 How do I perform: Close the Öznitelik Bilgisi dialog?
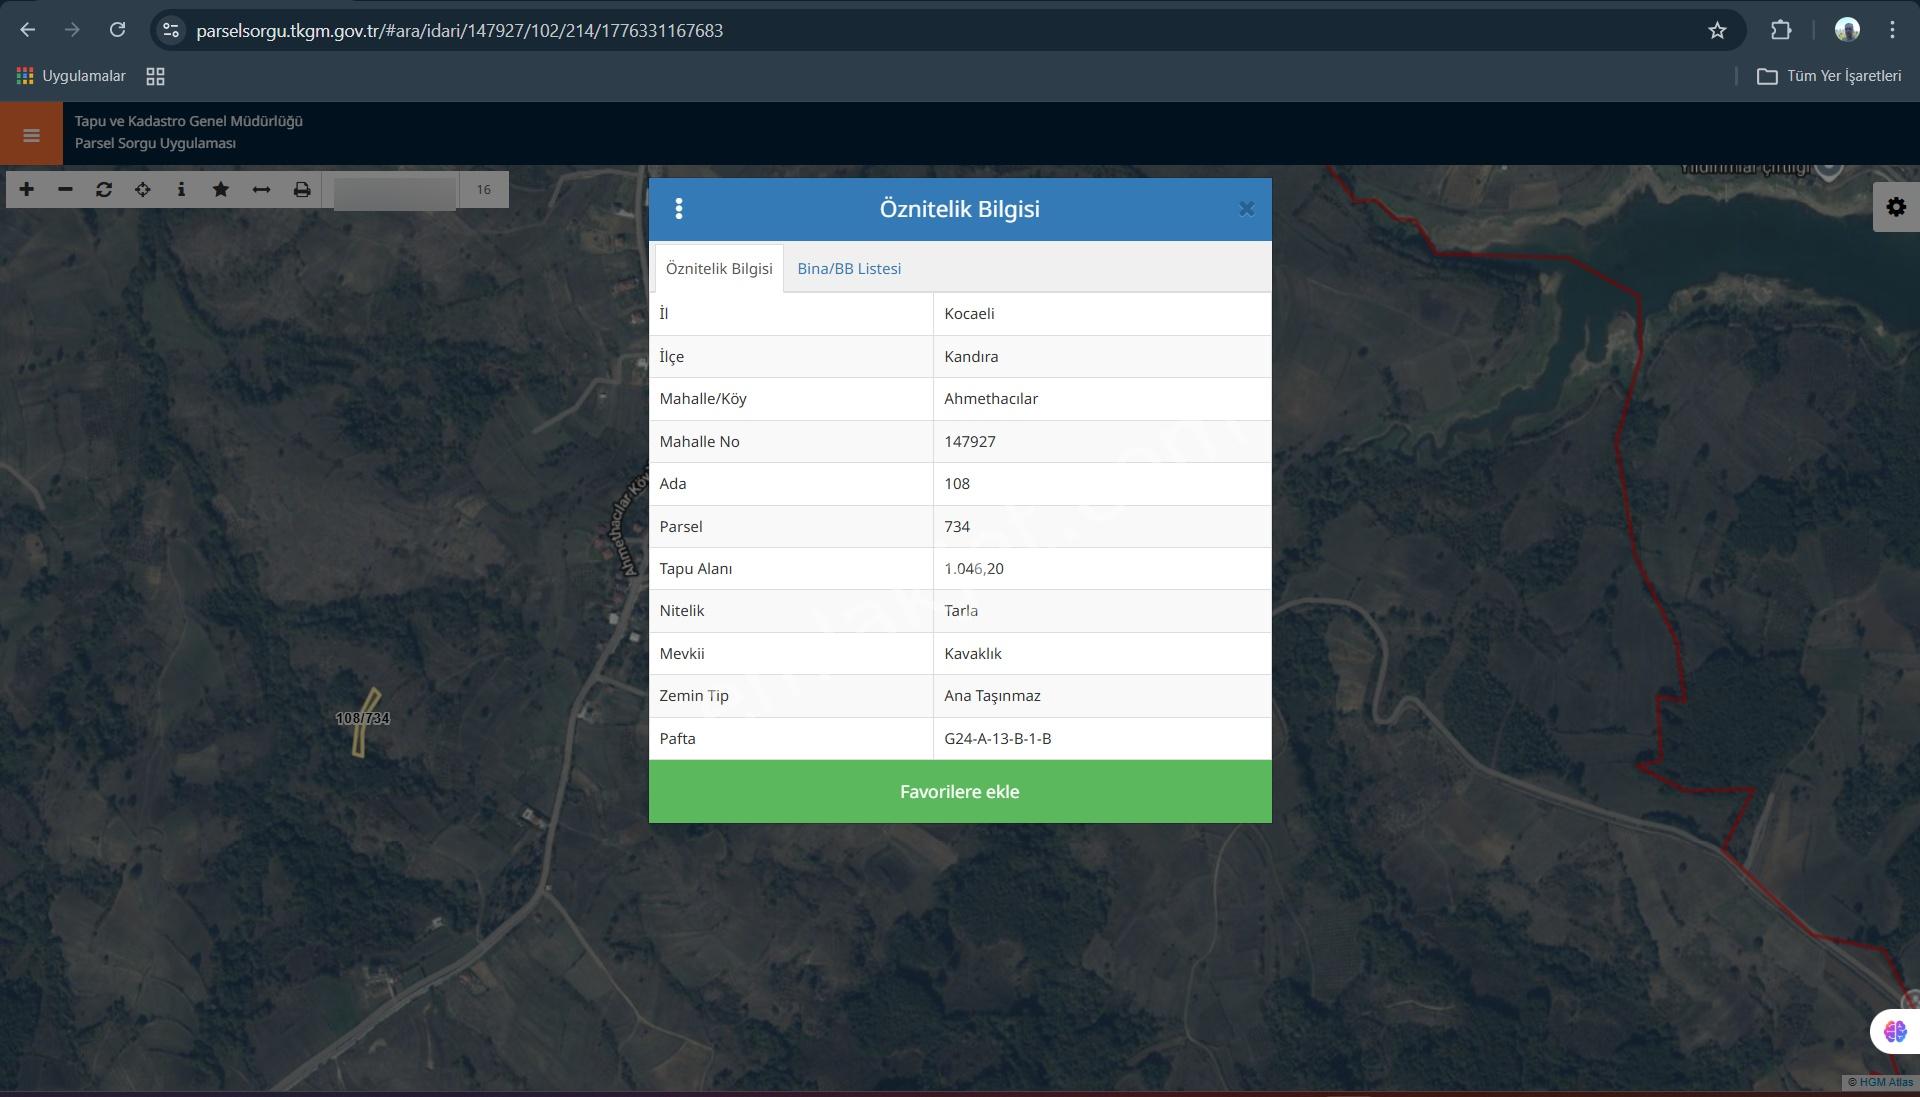tap(1246, 209)
